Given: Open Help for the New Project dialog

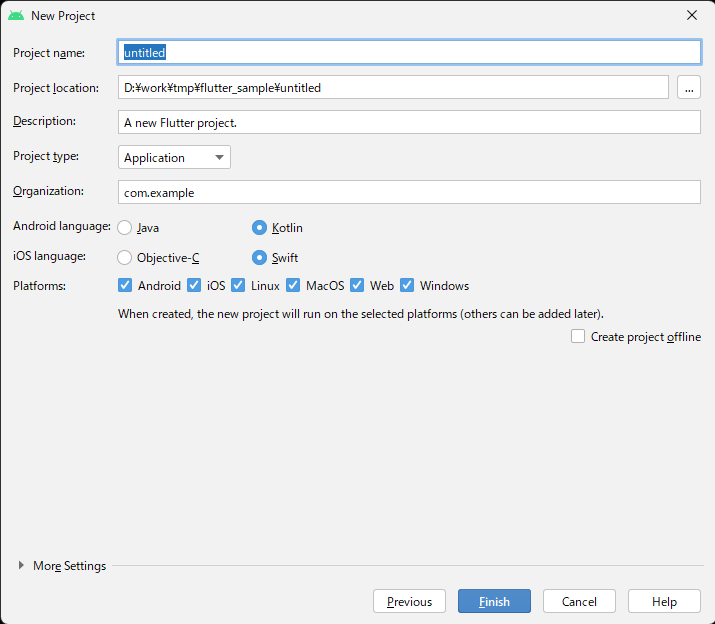Looking at the screenshot, I should tap(664, 601).
